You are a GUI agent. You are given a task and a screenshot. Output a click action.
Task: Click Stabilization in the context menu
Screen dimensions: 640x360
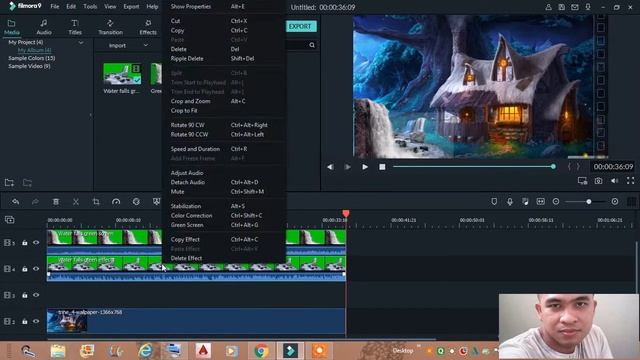pos(186,206)
